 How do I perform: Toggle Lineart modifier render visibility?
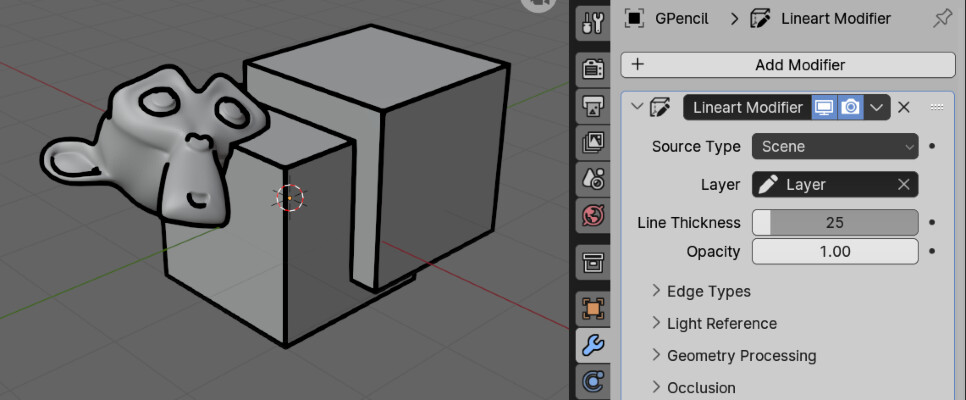point(850,107)
